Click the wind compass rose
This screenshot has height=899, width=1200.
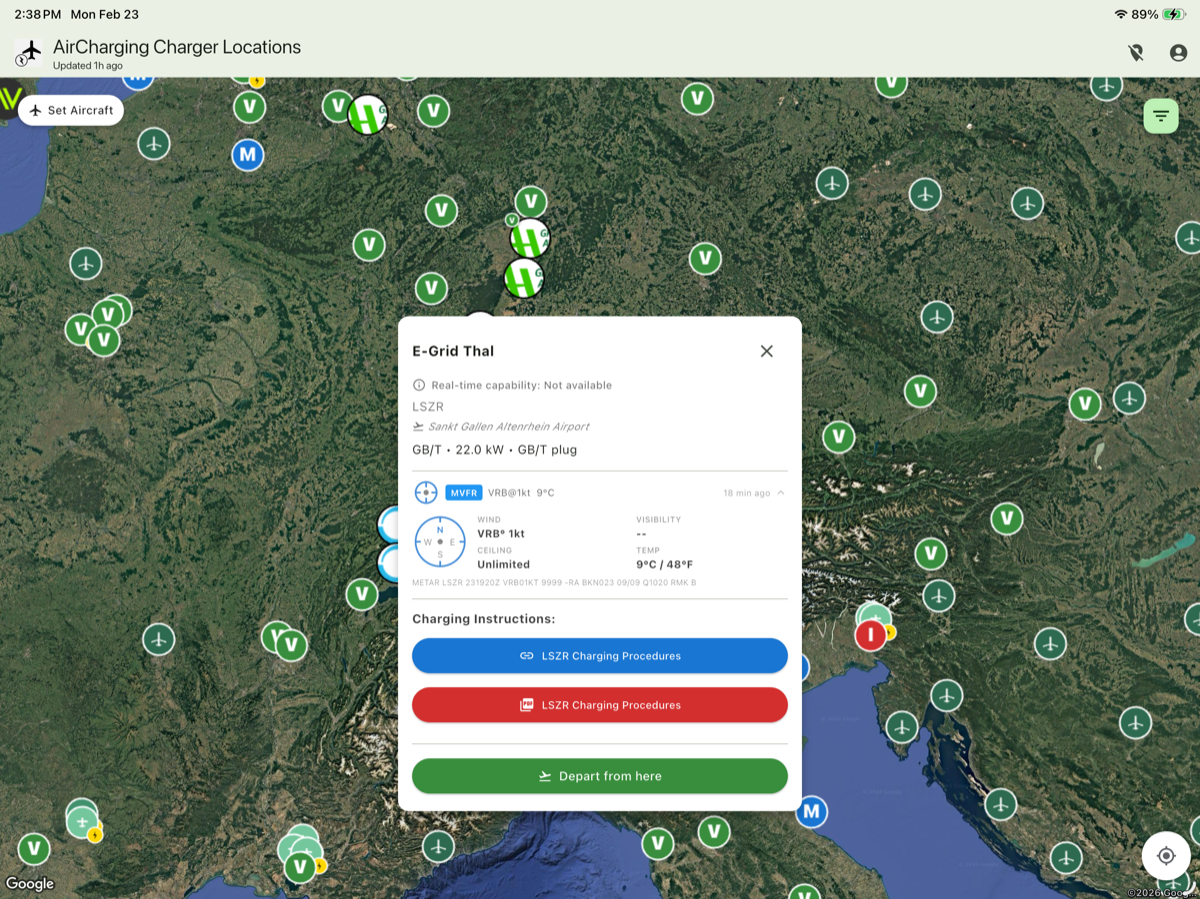tap(439, 542)
